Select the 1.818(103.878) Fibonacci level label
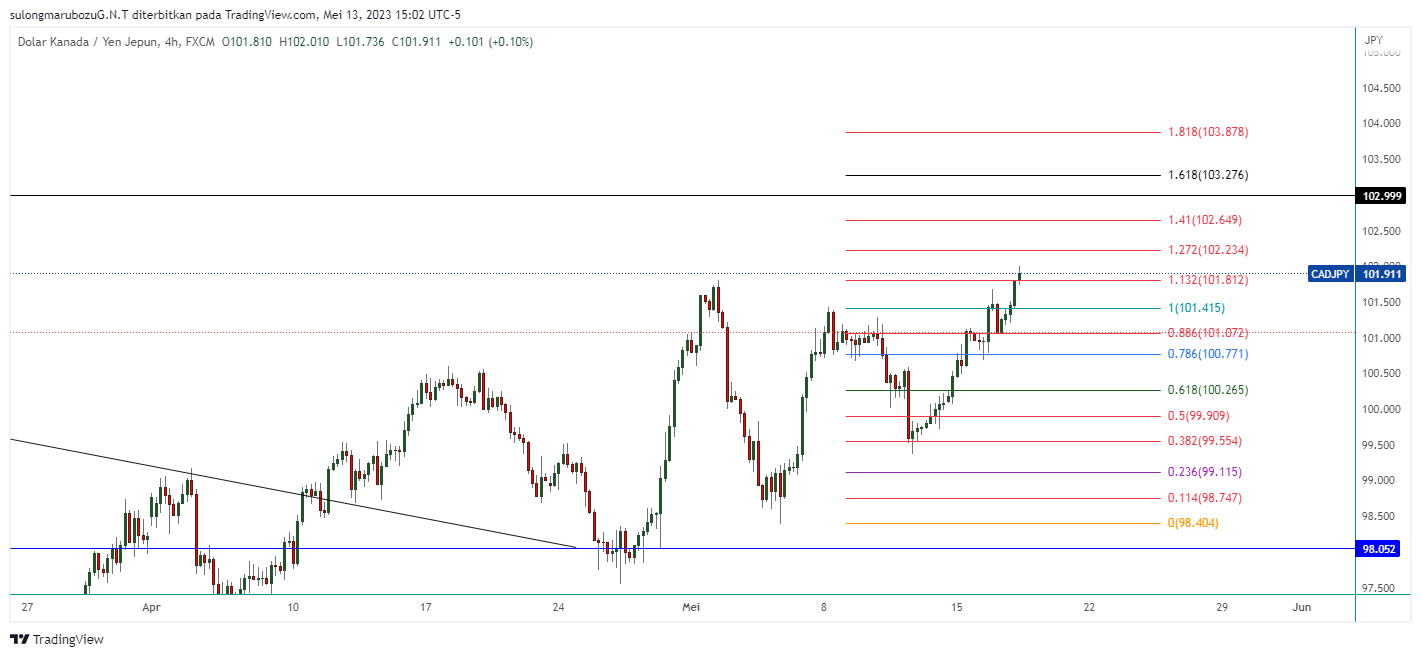The image size is (1421, 657). pyautogui.click(x=1207, y=132)
